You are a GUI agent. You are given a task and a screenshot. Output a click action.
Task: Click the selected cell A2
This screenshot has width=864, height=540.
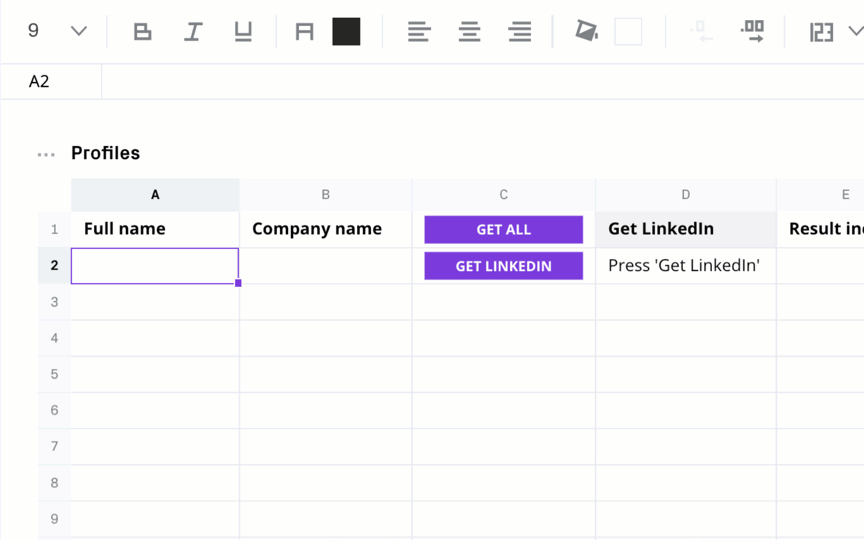coord(155,266)
